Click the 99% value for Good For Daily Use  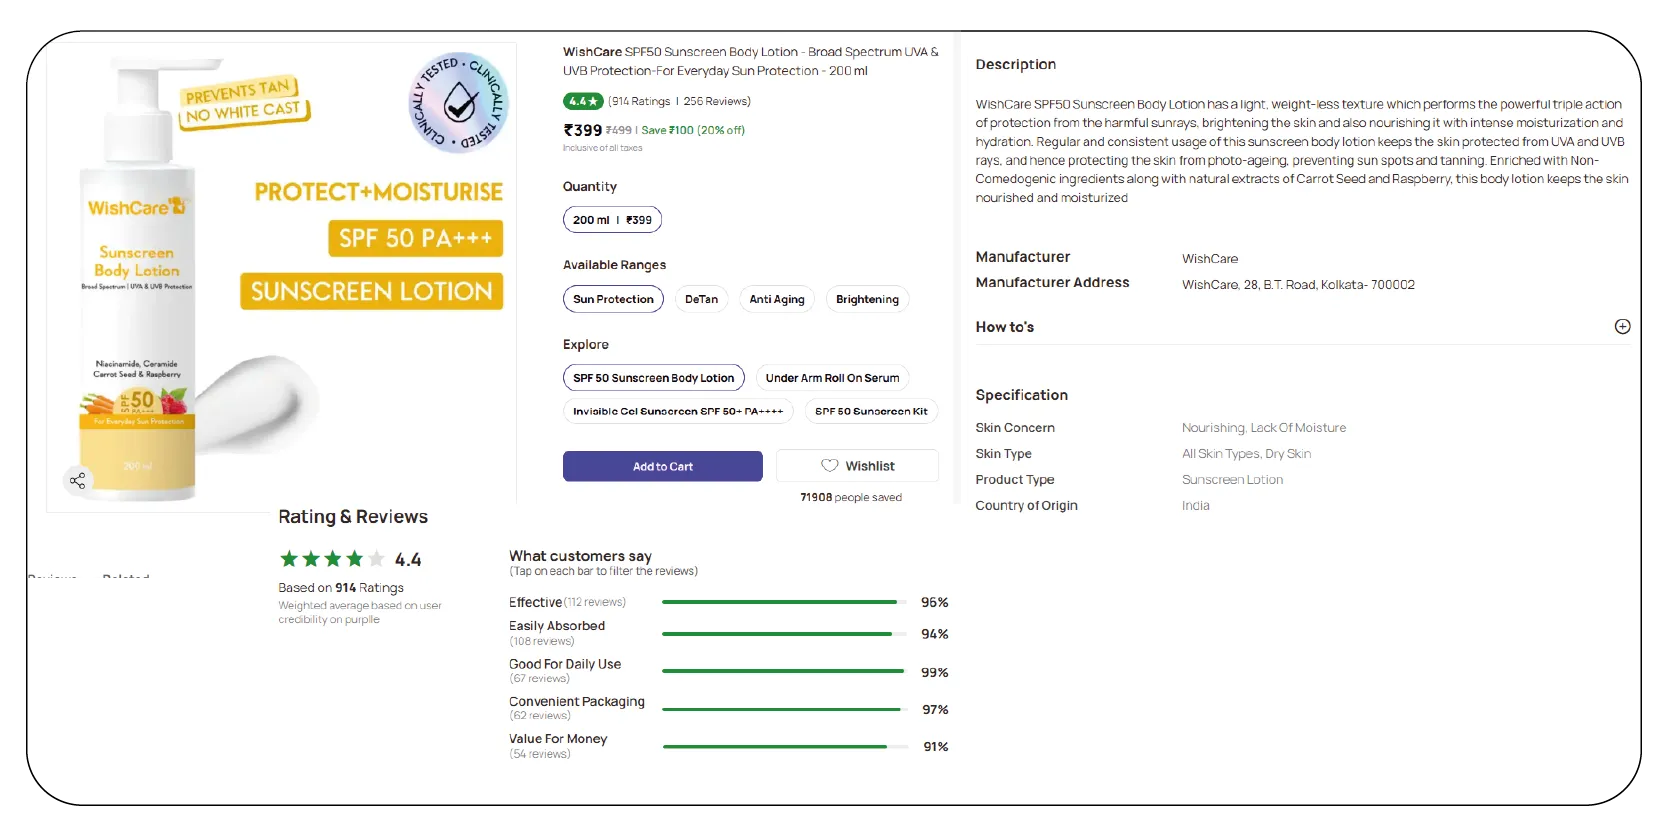pos(934,672)
